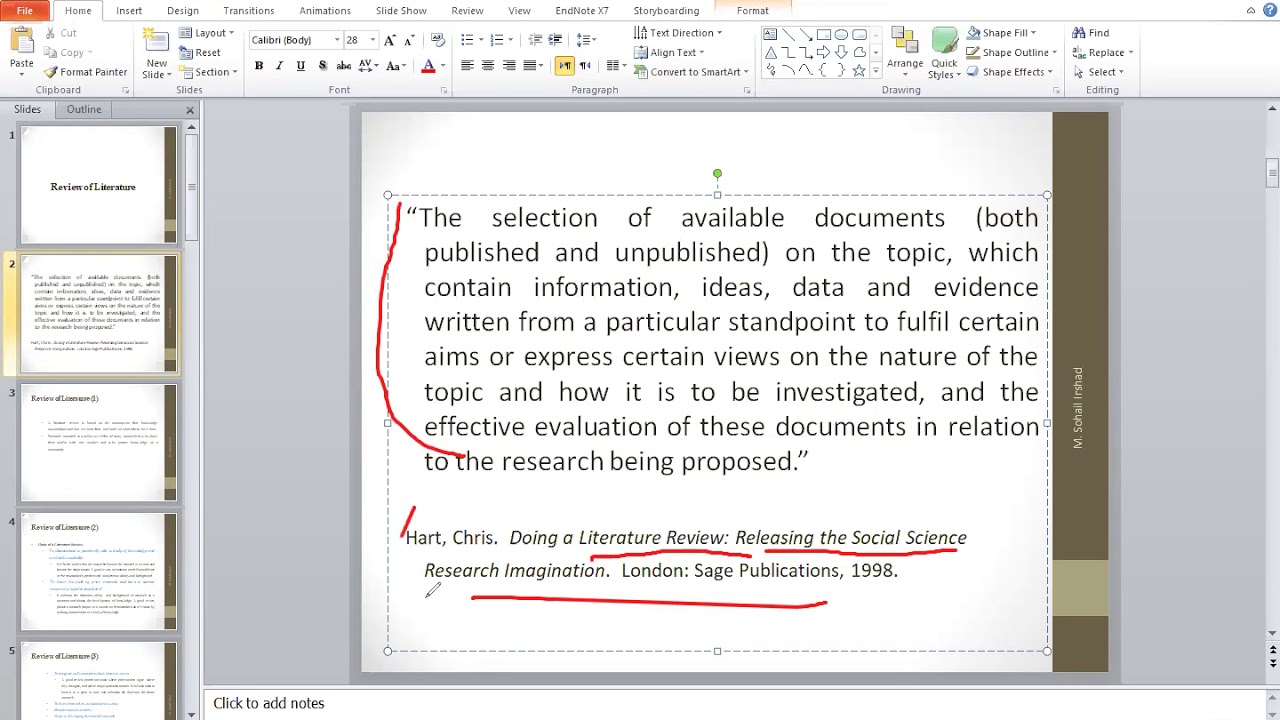Open Quick Styles gallery
This screenshot has height=720, width=1280.
click(x=944, y=53)
